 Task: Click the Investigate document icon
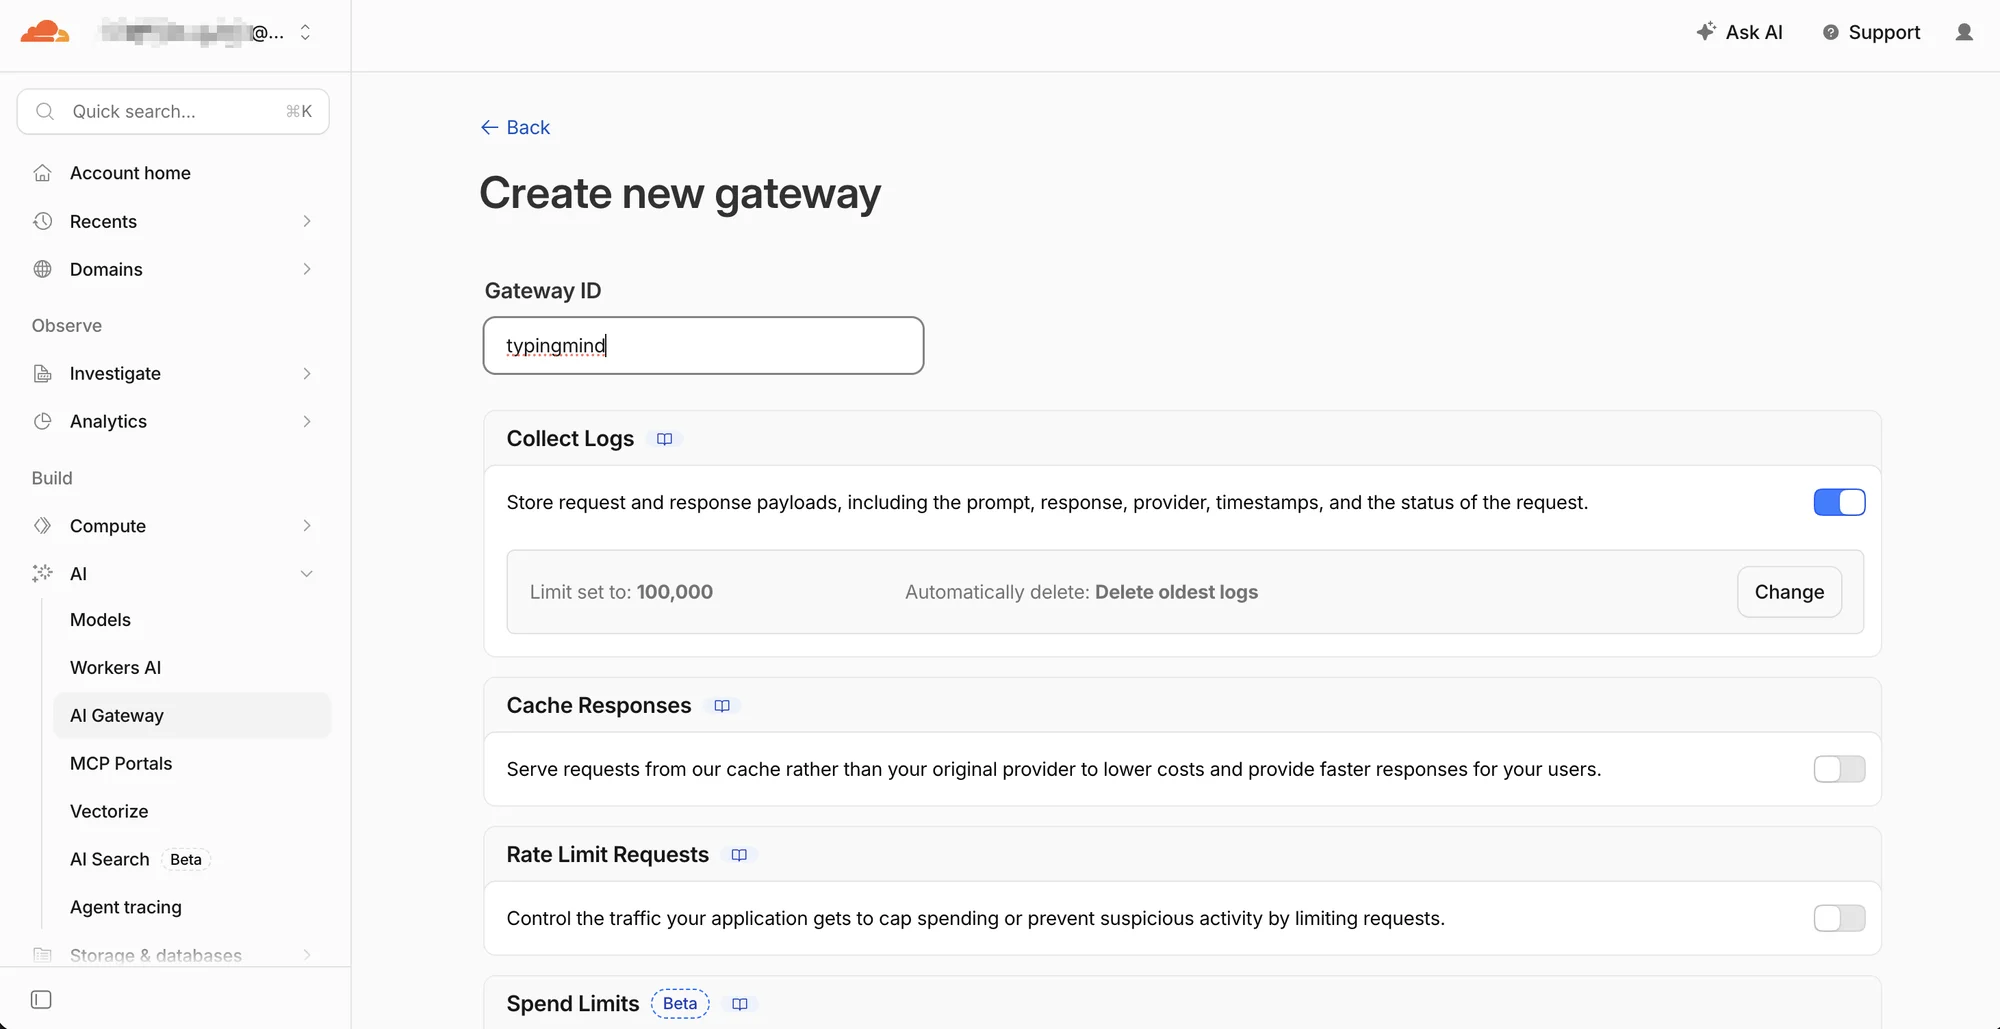(42, 373)
